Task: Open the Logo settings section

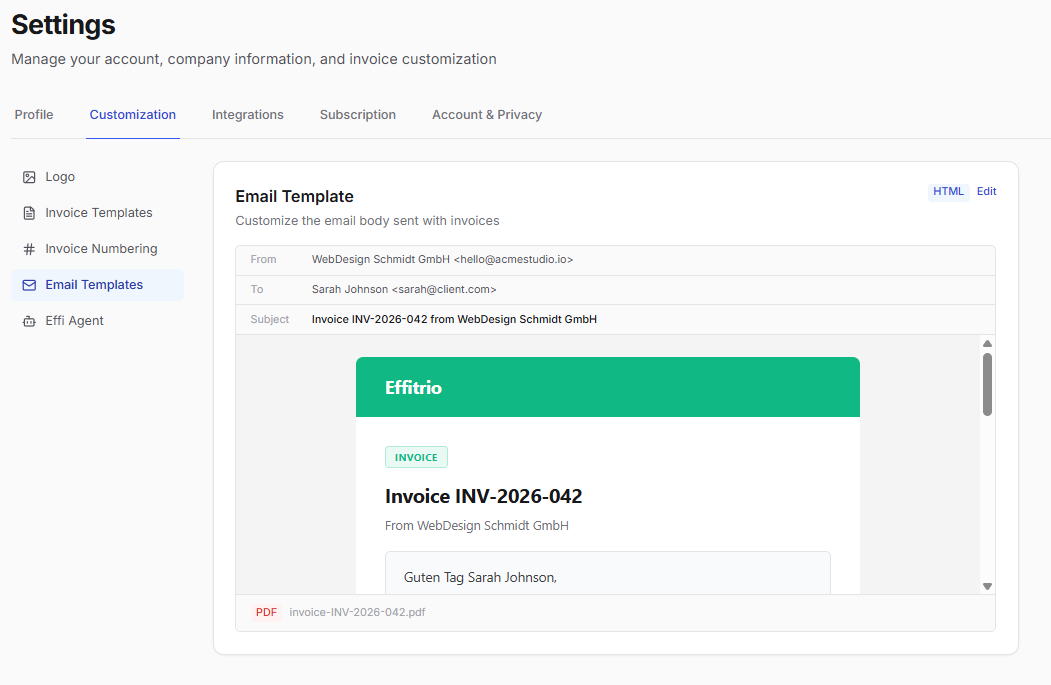Action: (97, 177)
